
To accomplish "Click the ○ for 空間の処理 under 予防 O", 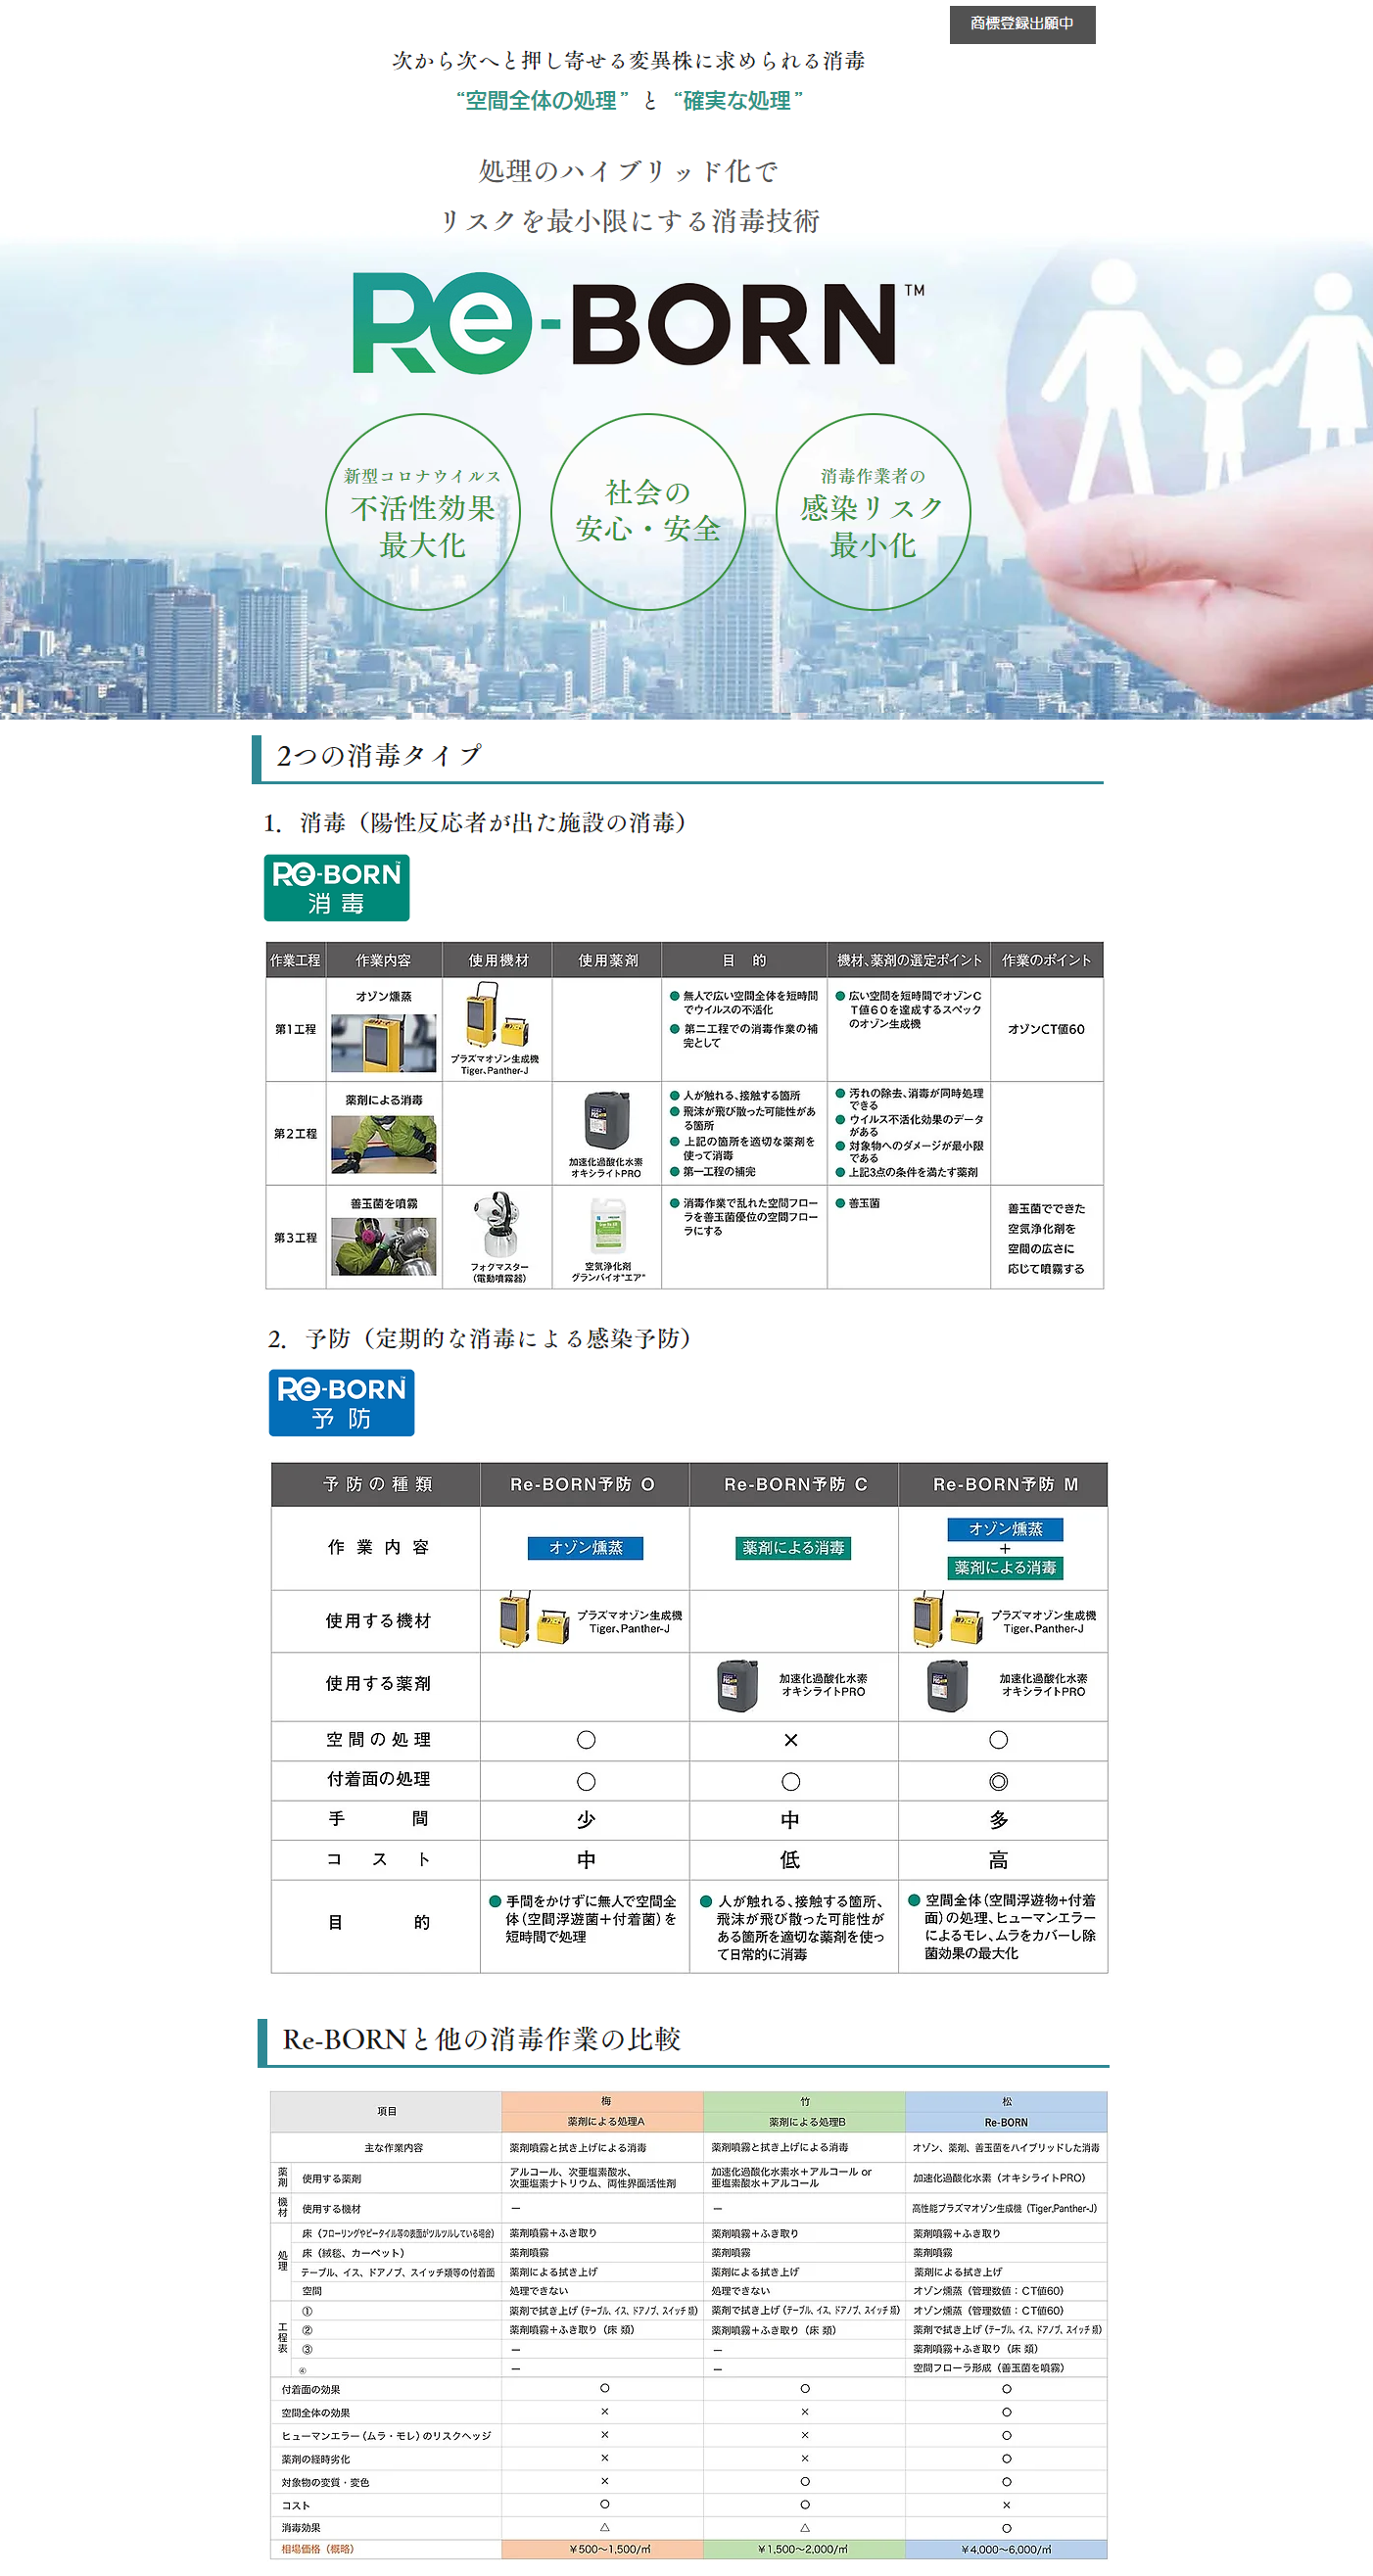I will pos(586,1740).
